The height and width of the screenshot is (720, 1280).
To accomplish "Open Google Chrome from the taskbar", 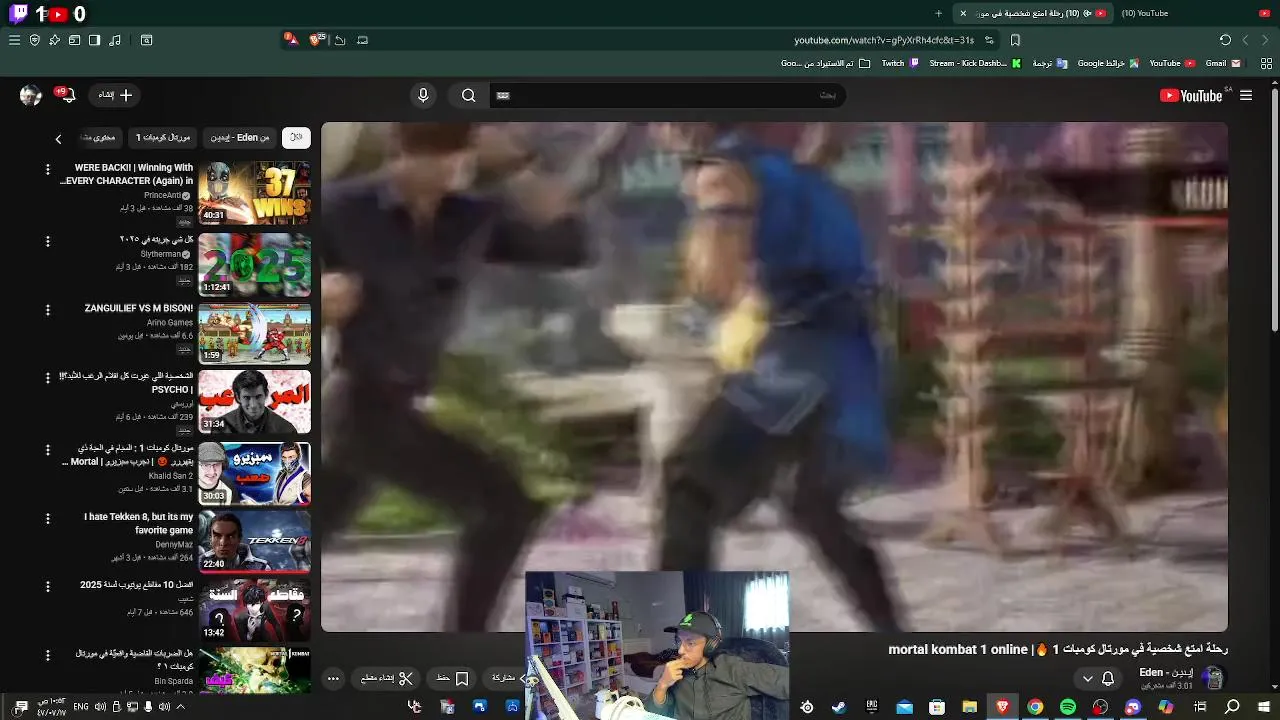I will [x=1035, y=707].
